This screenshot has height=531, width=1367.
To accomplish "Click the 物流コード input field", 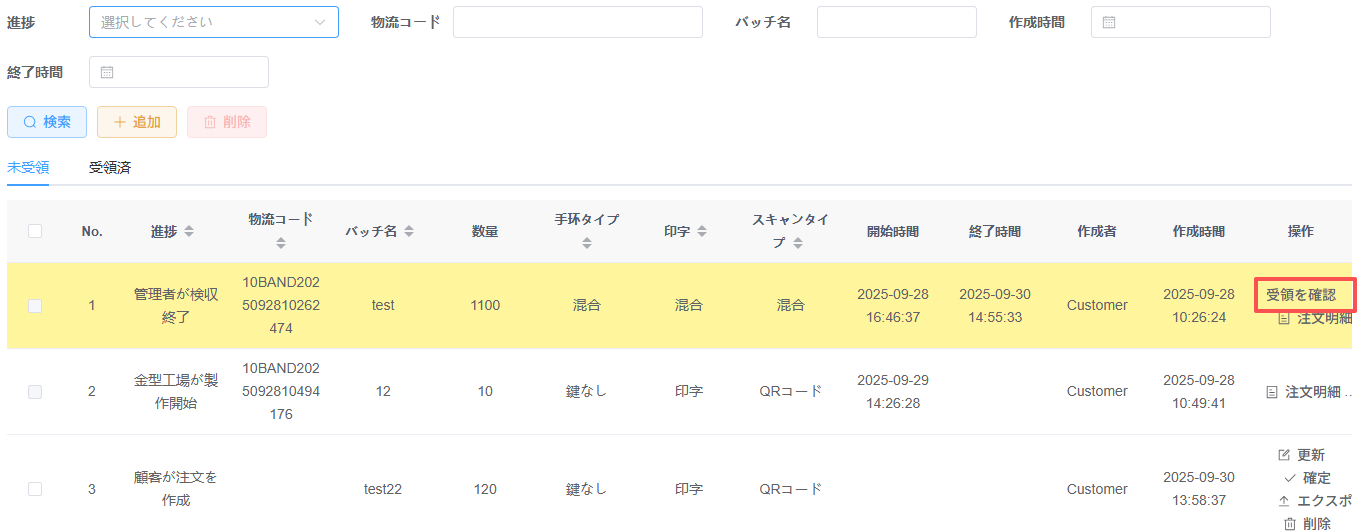I will click(x=578, y=22).
